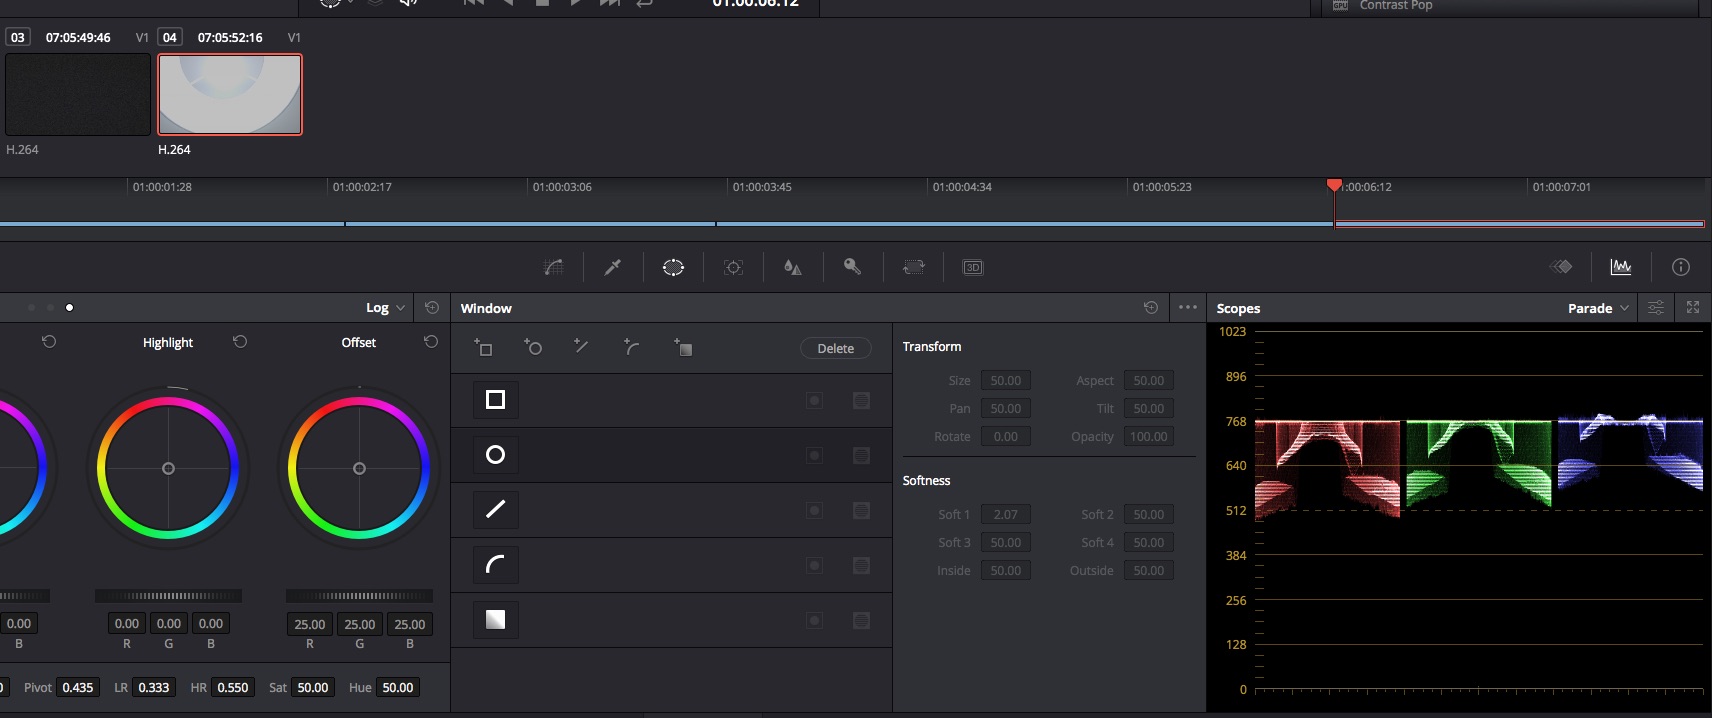Open the Sizing palette
This screenshot has height=718, width=1712.
(x=913, y=267)
